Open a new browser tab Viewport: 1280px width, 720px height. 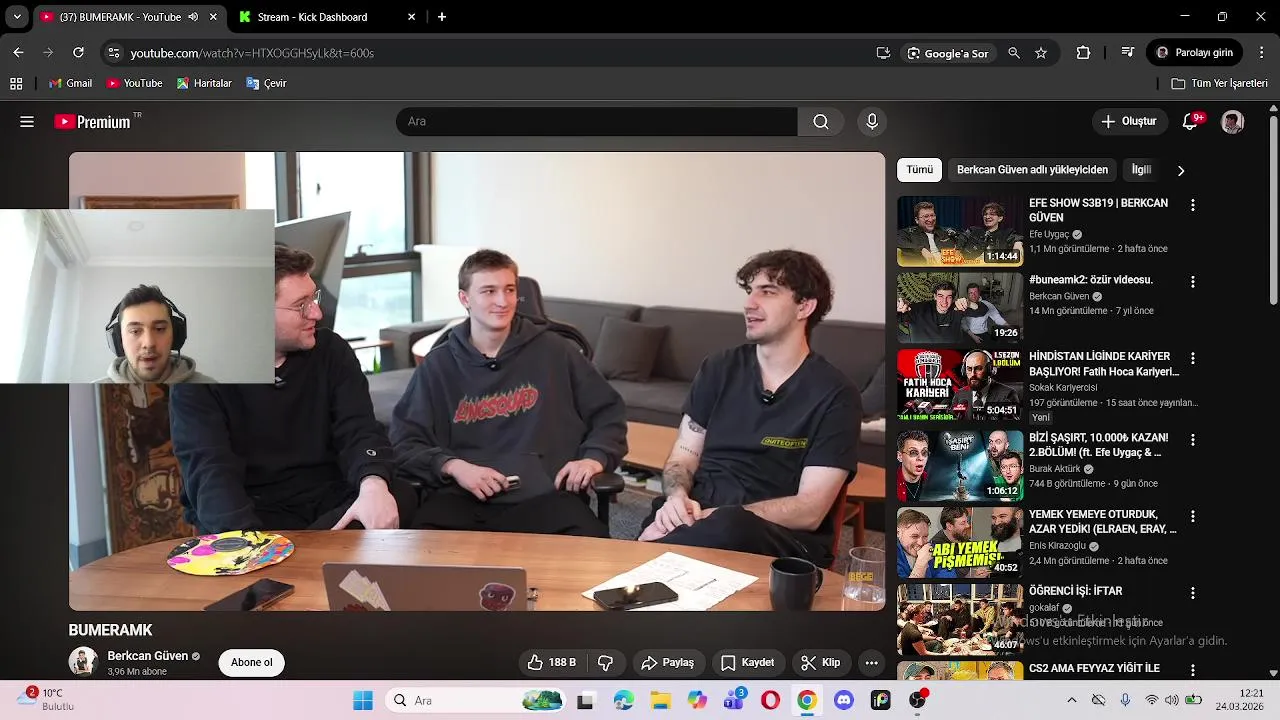point(442,17)
